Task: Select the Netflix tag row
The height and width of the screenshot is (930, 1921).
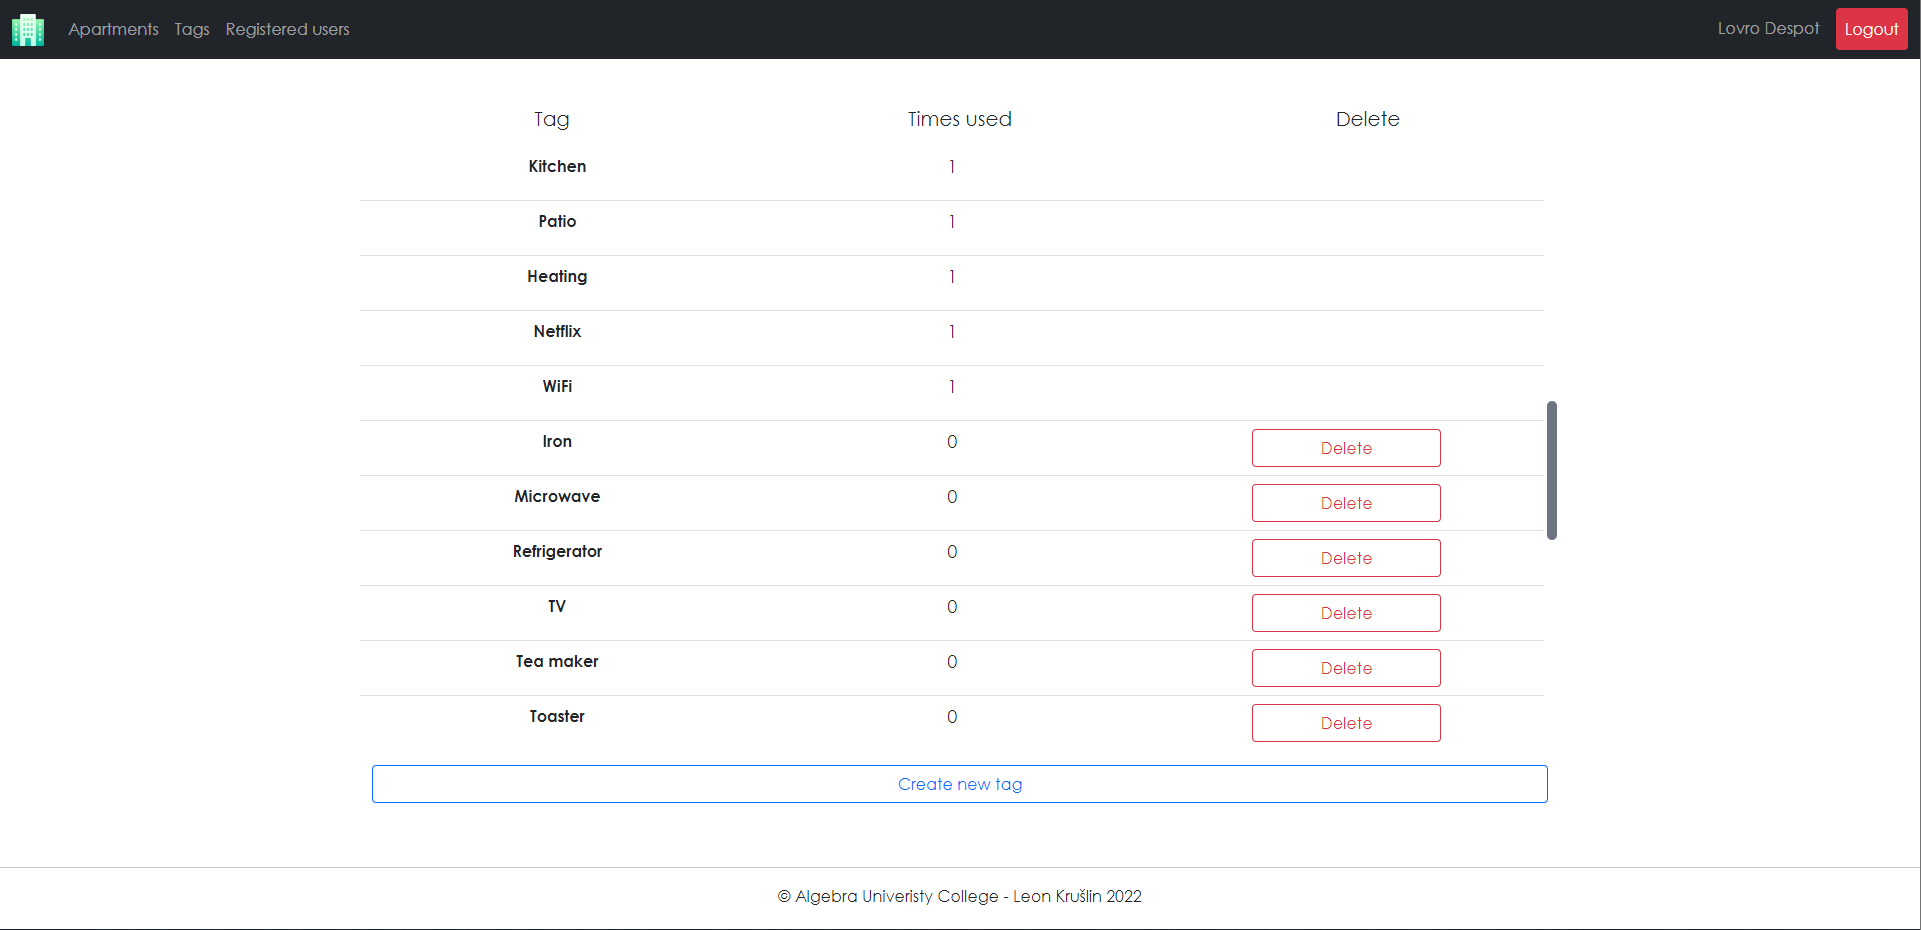Action: click(557, 331)
